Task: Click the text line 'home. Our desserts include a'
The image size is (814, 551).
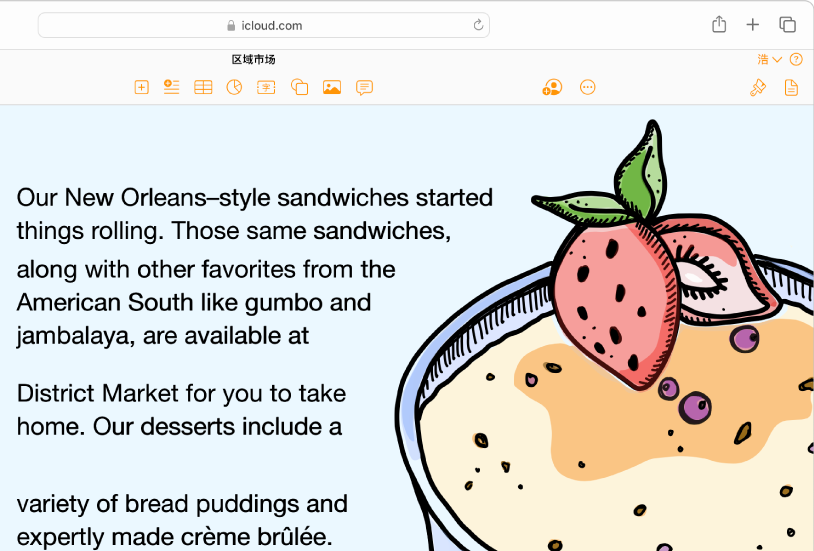Action: pyautogui.click(x=179, y=427)
